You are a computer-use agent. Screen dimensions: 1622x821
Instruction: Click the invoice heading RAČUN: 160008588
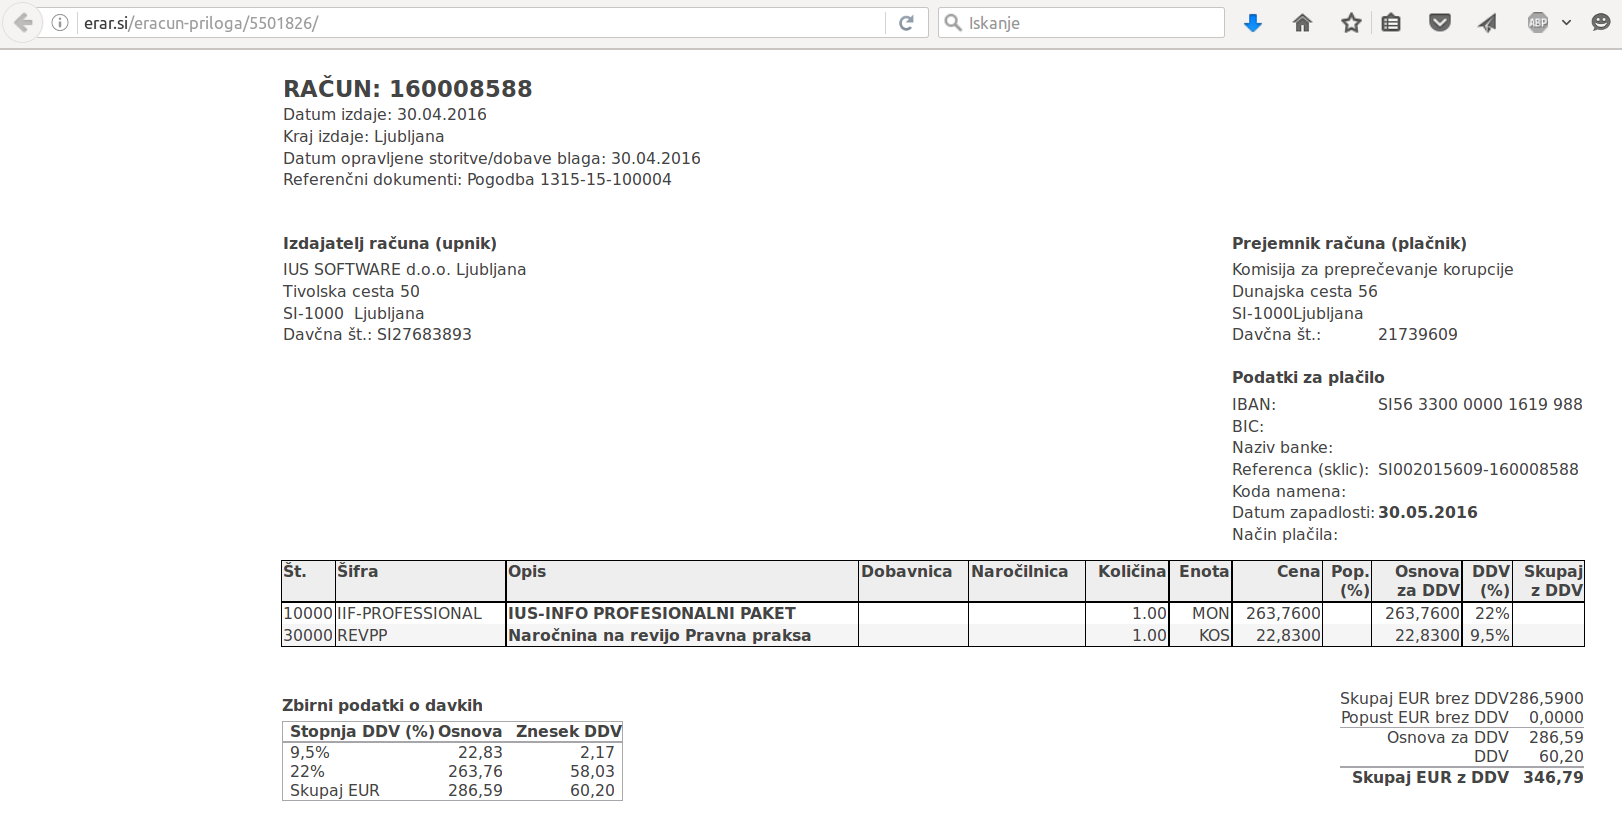click(408, 89)
